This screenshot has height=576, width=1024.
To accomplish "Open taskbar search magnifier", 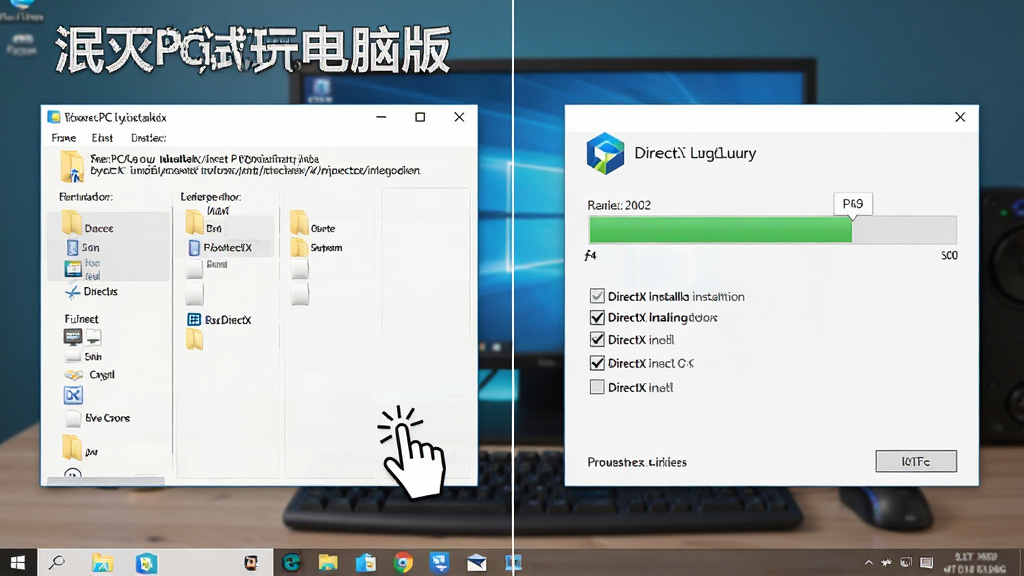I will (x=57, y=562).
